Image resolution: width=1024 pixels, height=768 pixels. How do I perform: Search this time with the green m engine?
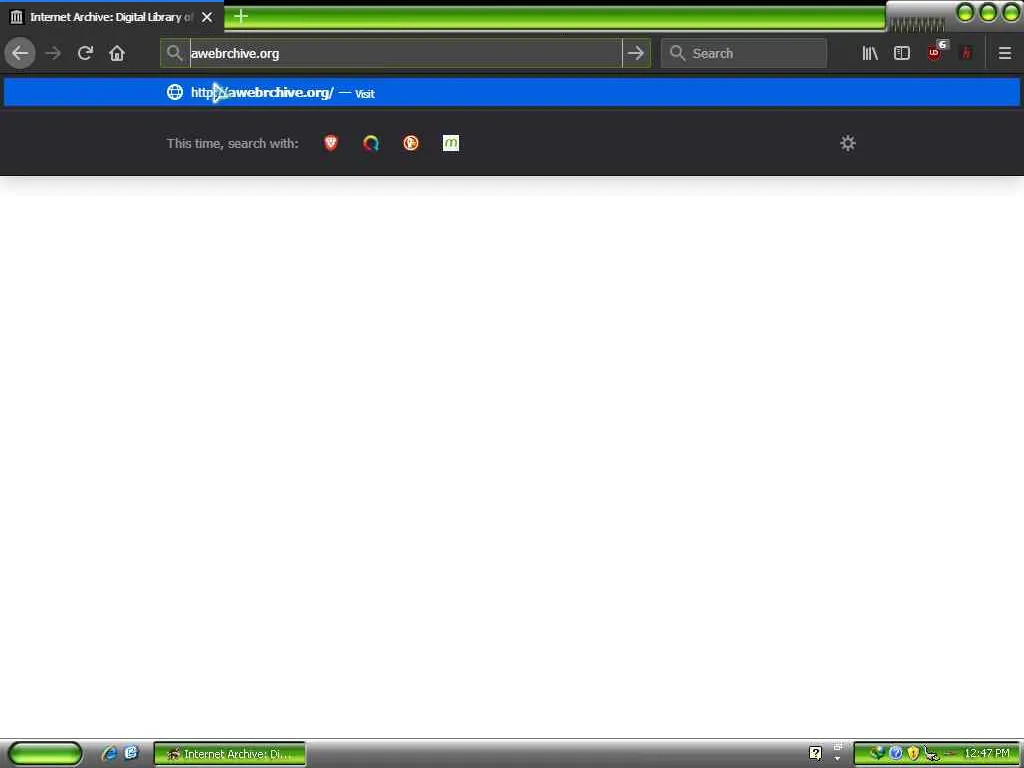pyautogui.click(x=451, y=143)
